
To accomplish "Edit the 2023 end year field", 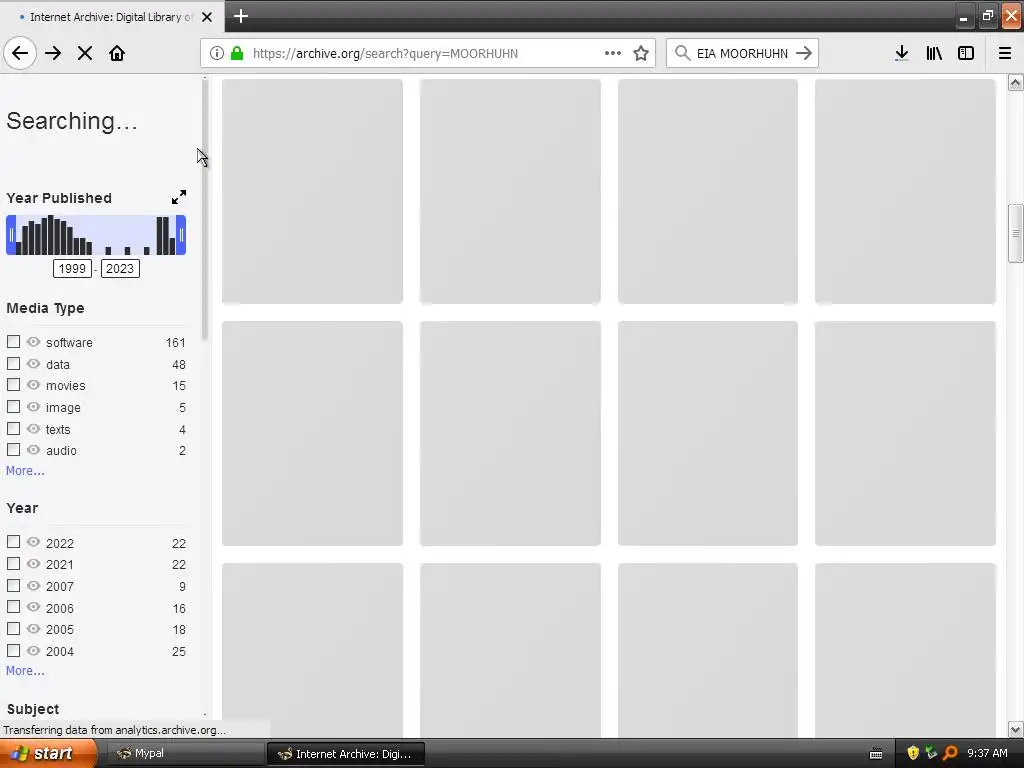I will 120,268.
